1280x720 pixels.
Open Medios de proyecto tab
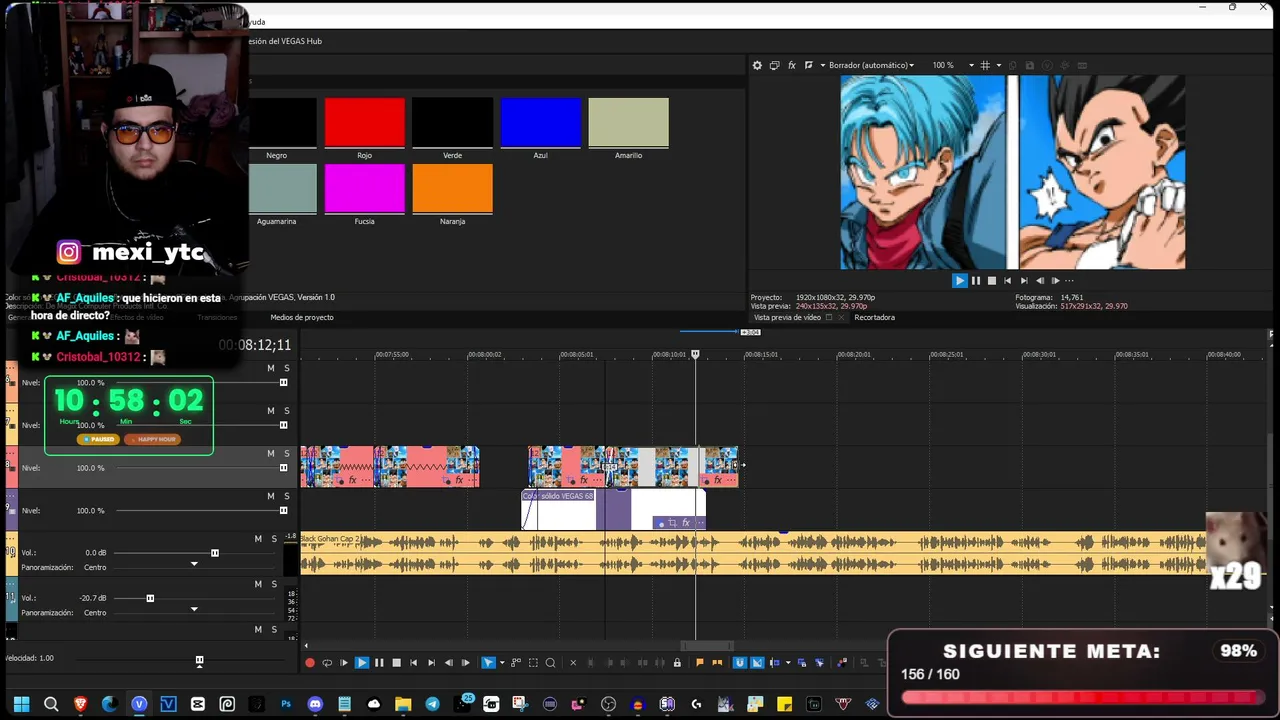pos(302,317)
